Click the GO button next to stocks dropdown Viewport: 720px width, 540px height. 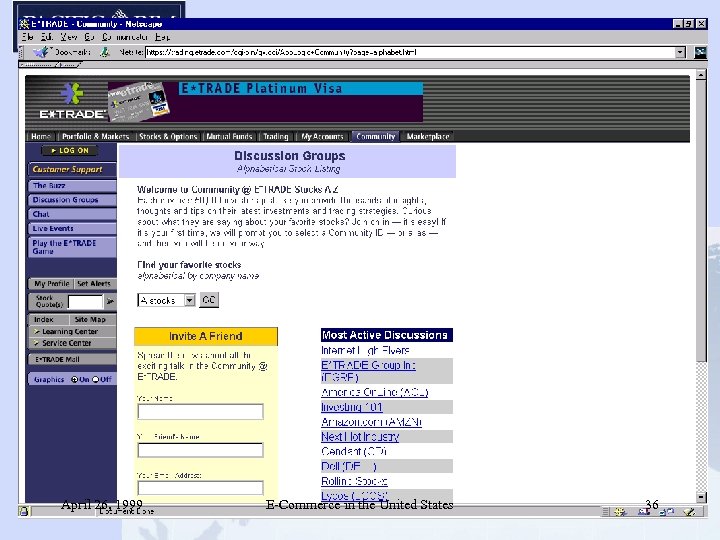(209, 300)
